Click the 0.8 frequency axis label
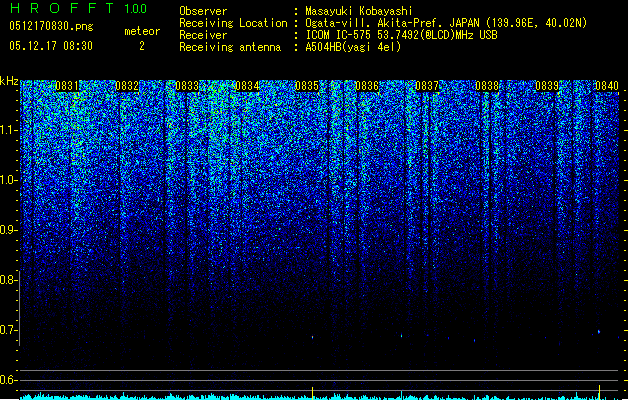The width and height of the screenshot is (629, 400). [8, 280]
